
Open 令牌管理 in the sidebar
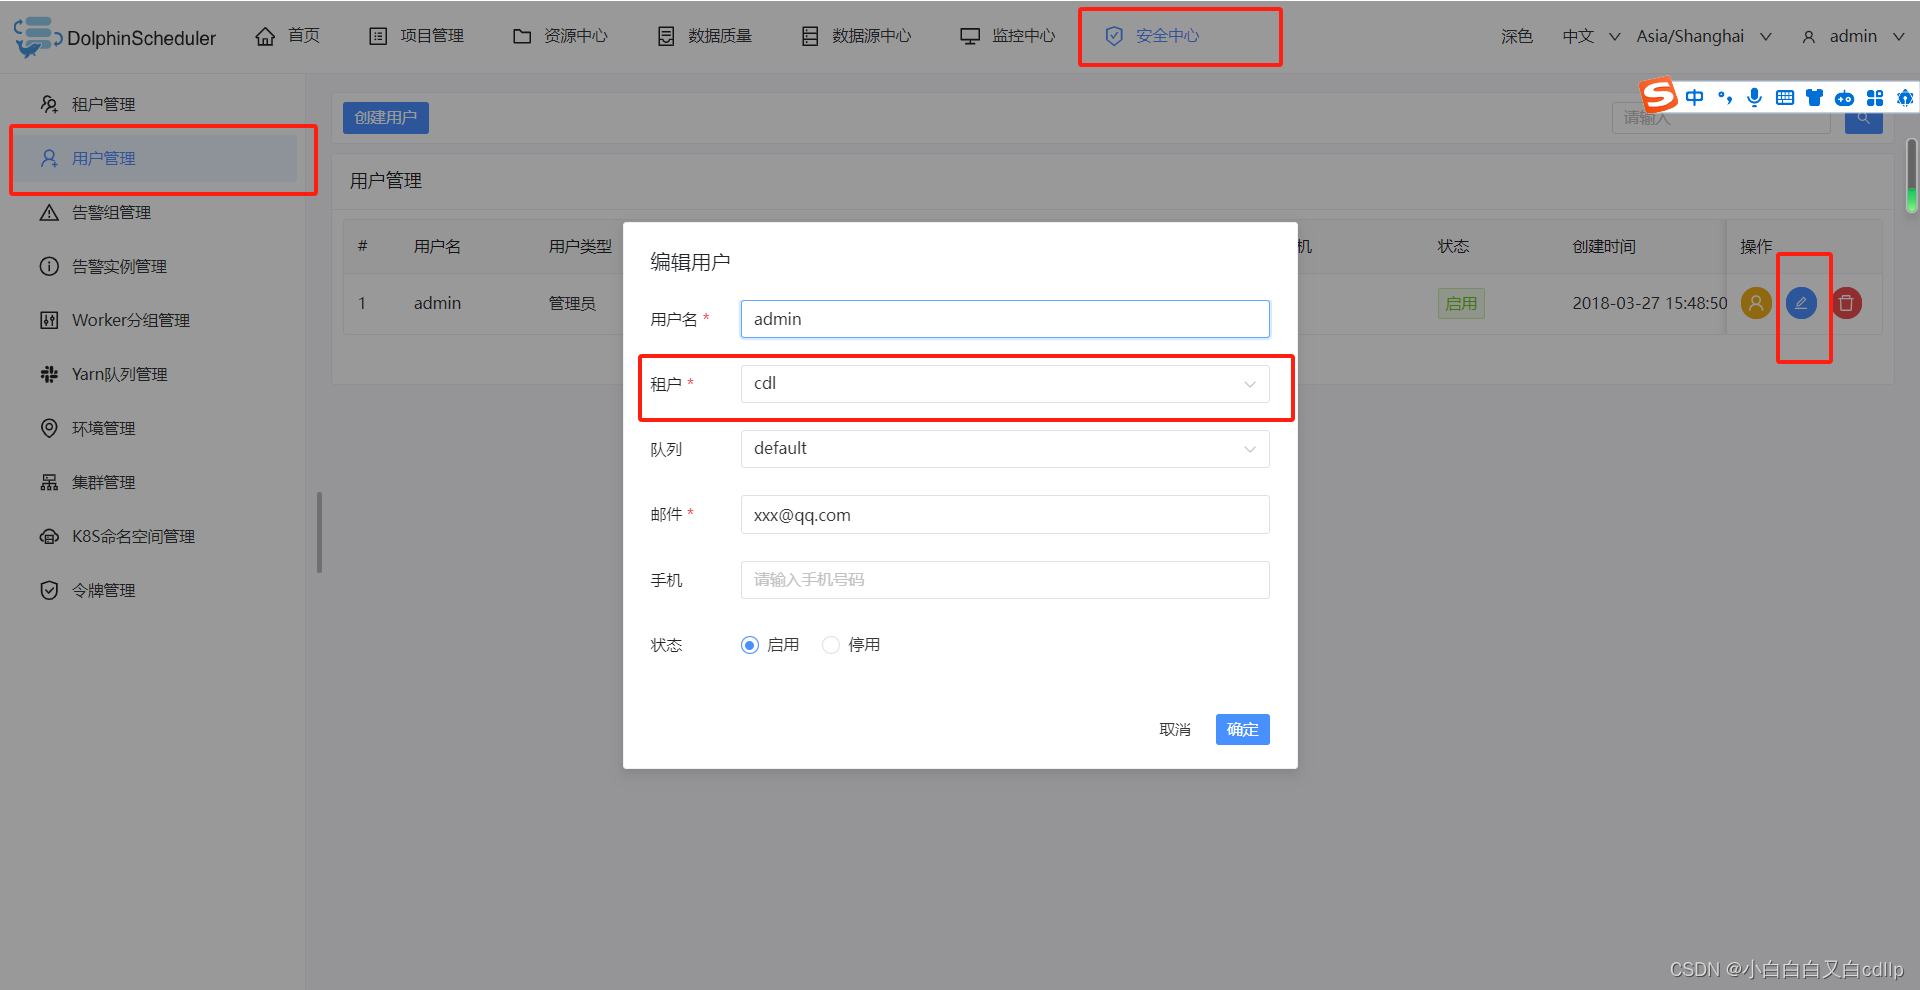(153, 590)
